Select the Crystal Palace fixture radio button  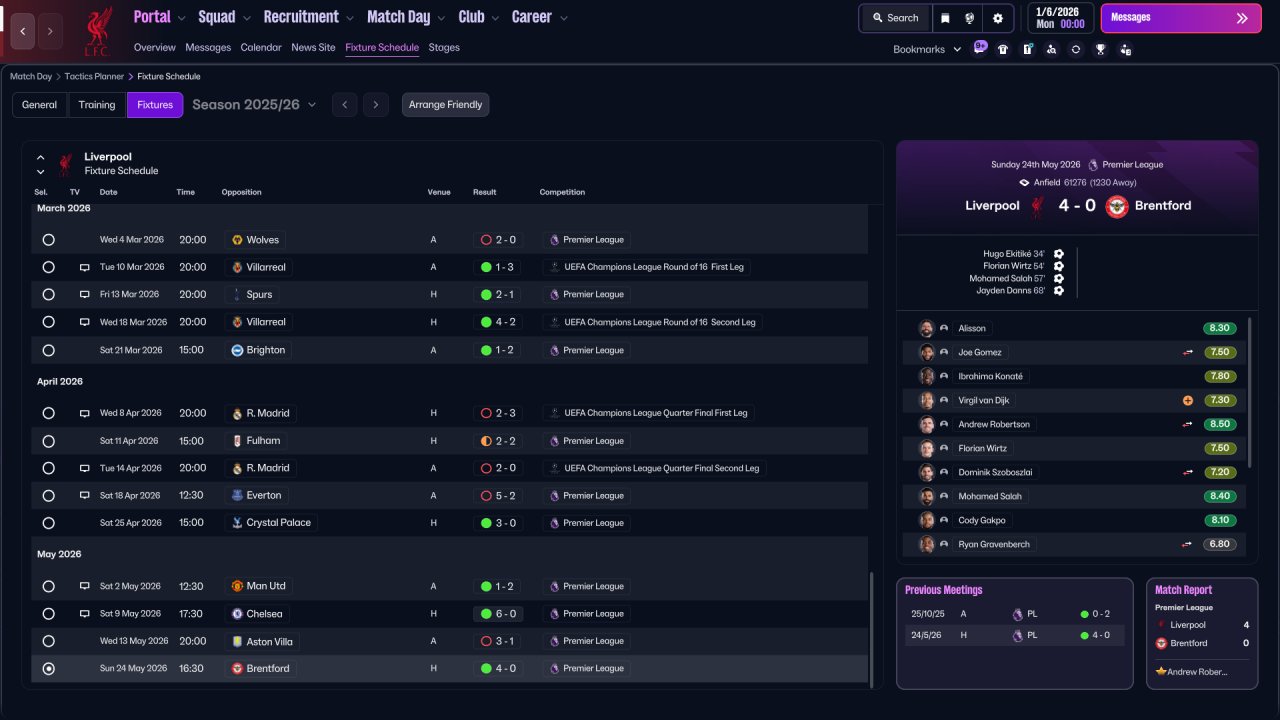[x=48, y=523]
